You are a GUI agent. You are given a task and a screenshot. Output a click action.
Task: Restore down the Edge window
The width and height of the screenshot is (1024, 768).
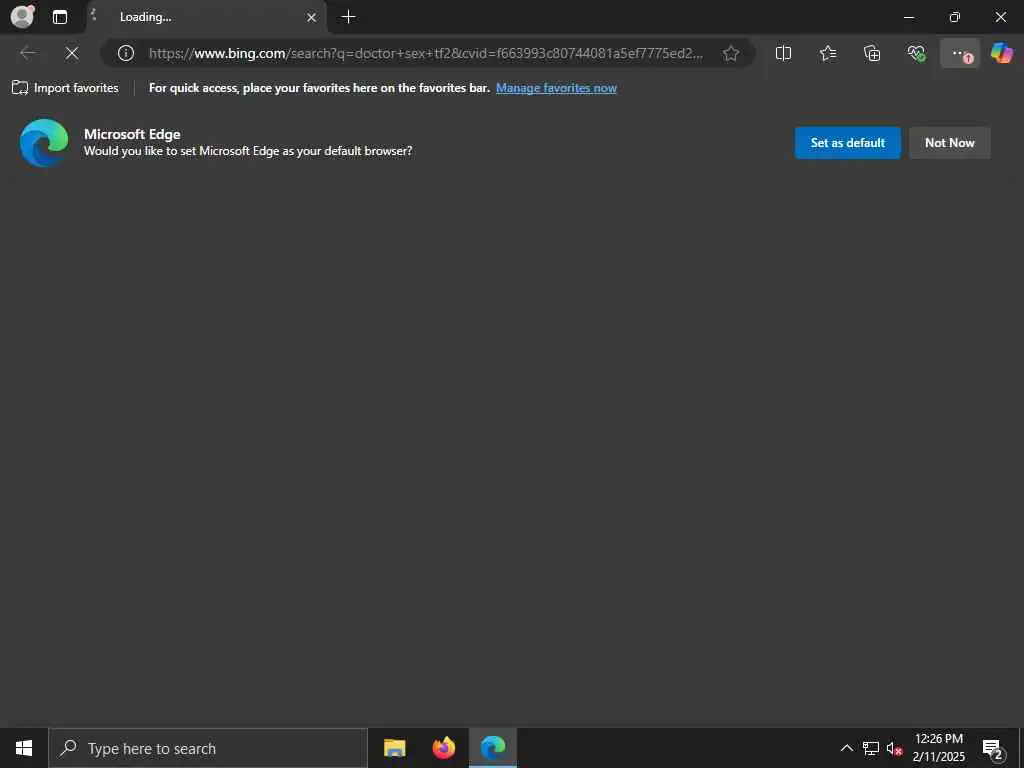pos(955,17)
